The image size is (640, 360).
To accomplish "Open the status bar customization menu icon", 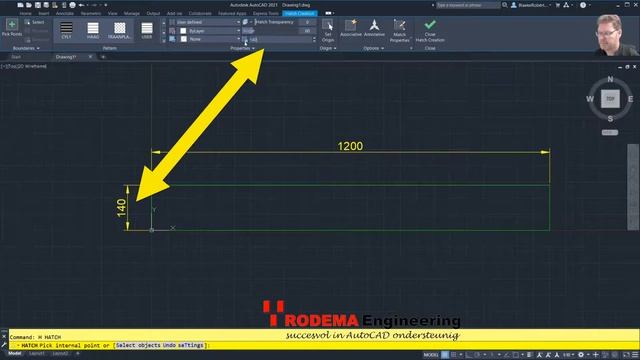I will [635, 355].
